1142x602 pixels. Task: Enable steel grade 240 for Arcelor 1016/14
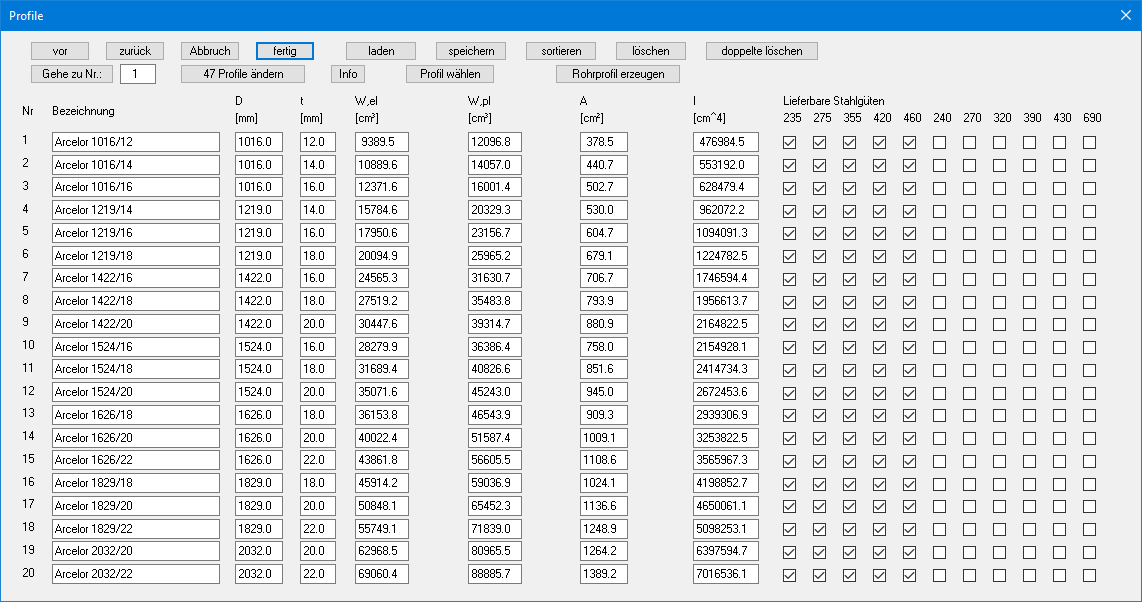(x=940, y=166)
